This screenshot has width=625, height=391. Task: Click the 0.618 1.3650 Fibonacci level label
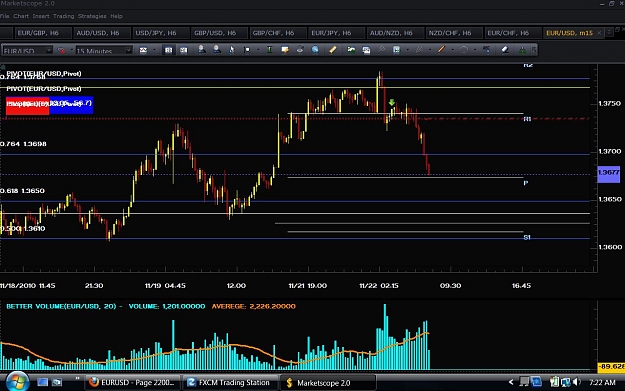click(x=22, y=191)
